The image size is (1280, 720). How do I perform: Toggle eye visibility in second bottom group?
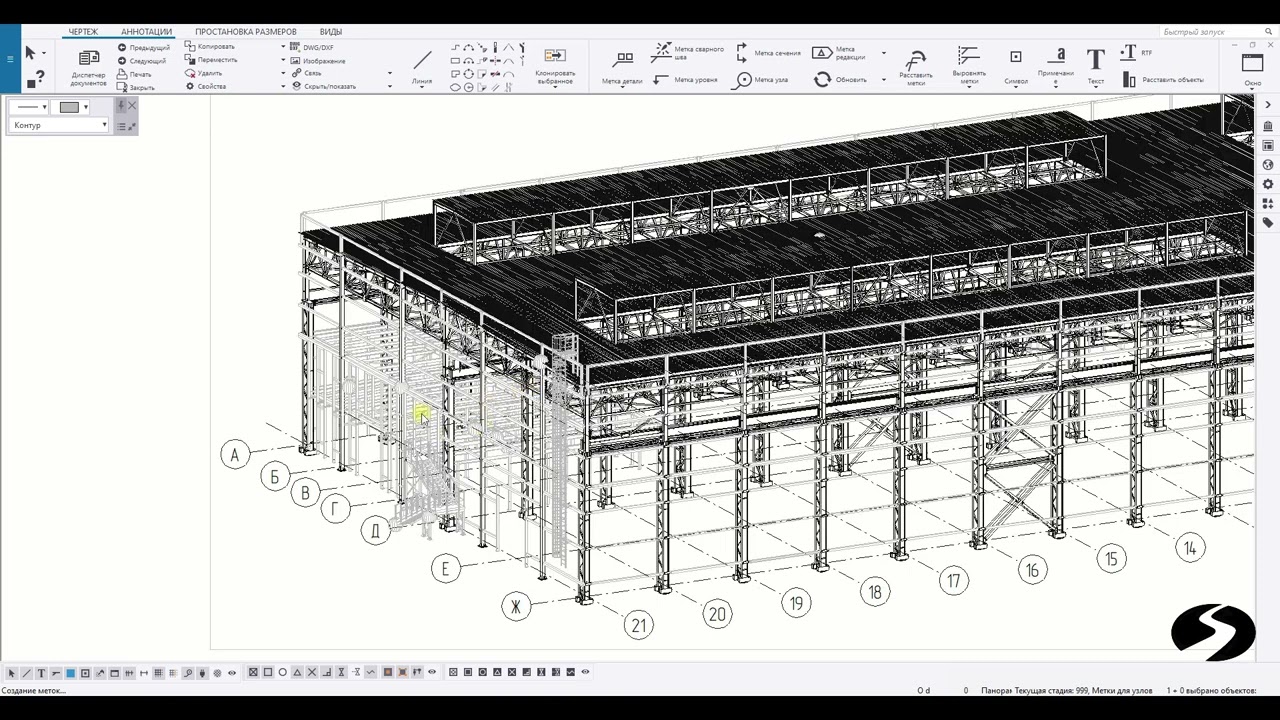click(x=432, y=673)
